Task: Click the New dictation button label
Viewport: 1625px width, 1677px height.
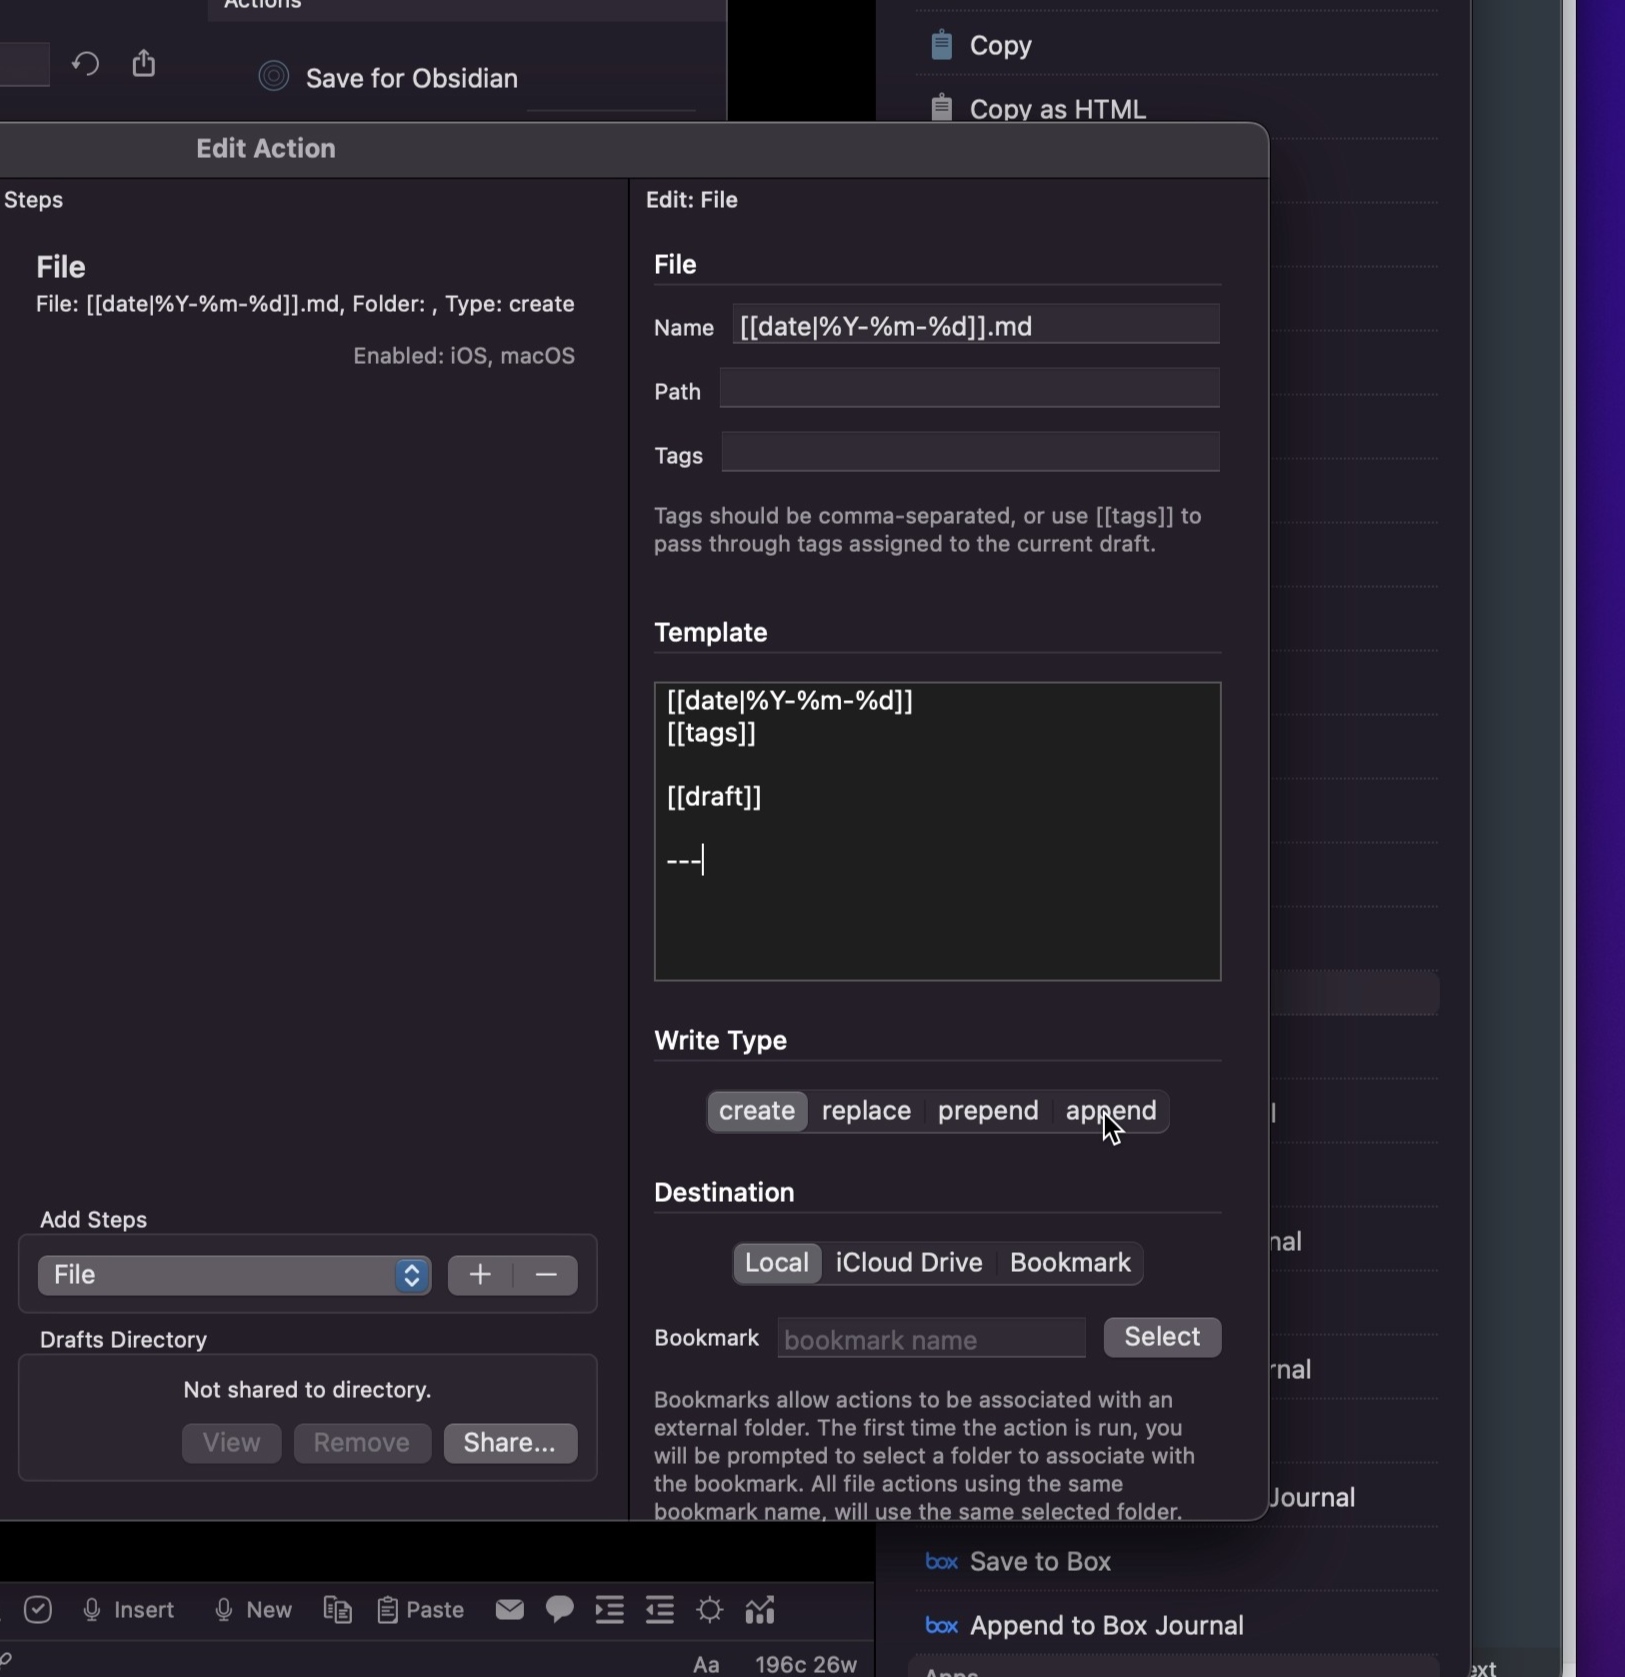Action: pyautogui.click(x=269, y=1610)
